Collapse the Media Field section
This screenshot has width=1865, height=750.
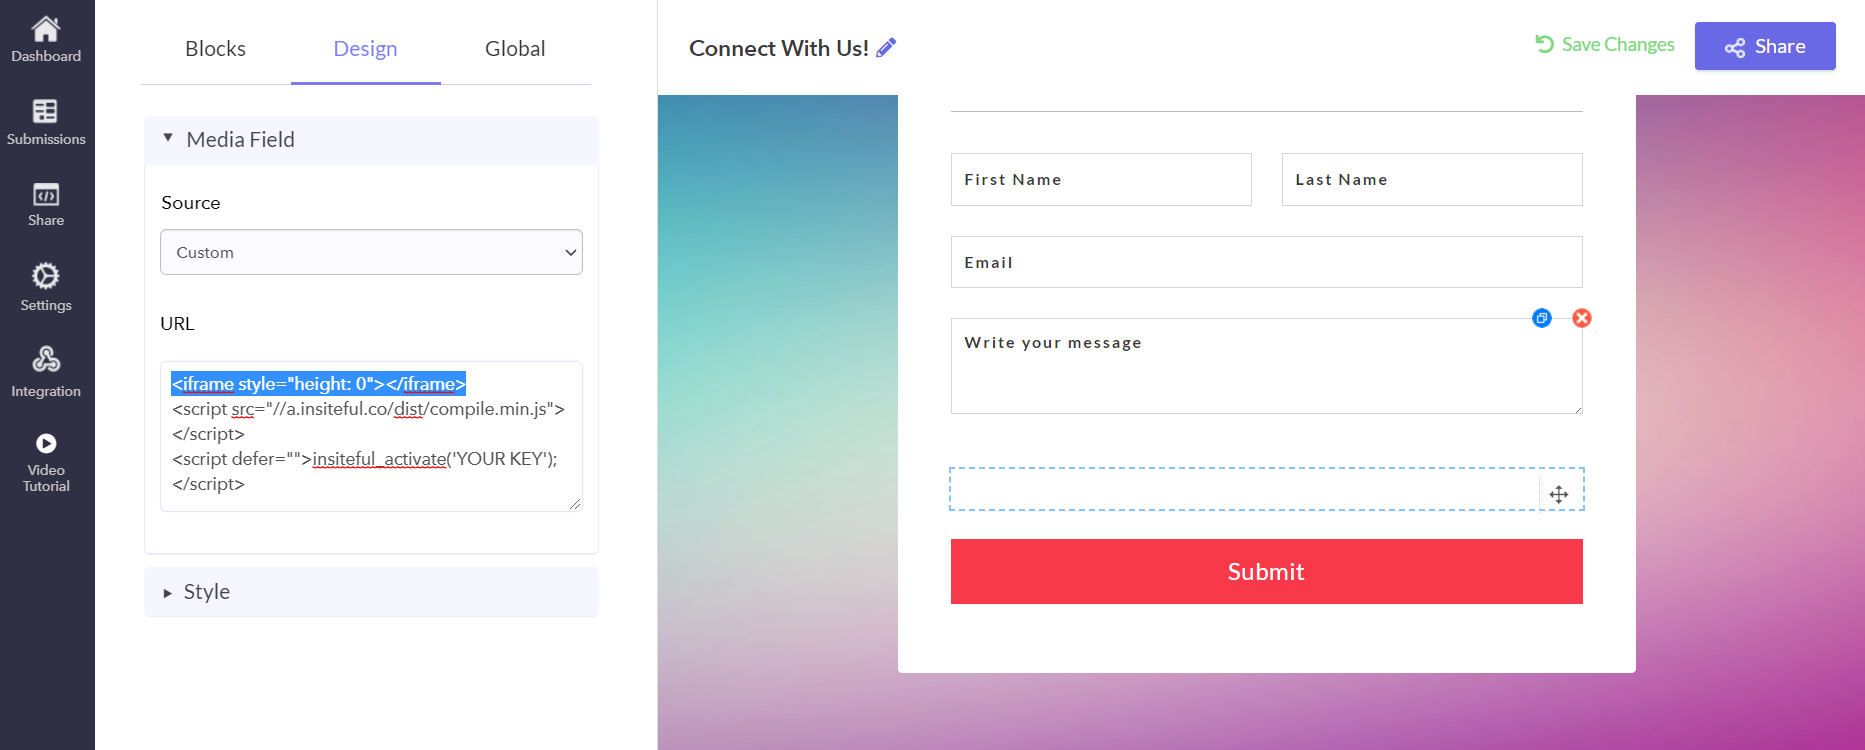(x=168, y=139)
